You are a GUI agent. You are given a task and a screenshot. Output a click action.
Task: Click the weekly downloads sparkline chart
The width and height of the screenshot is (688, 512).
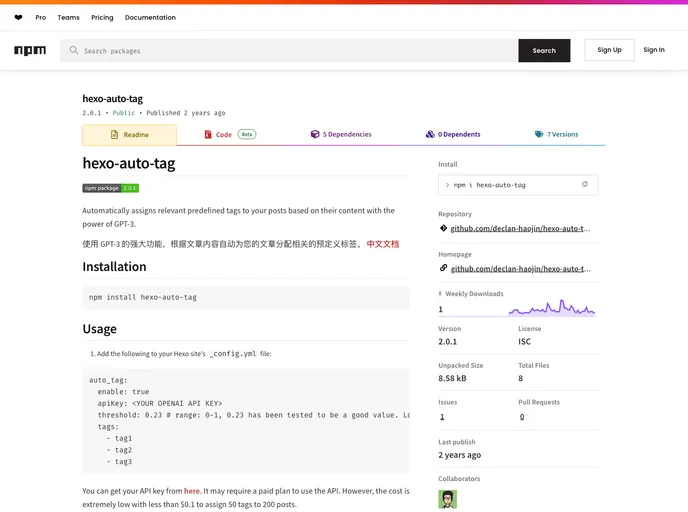552,307
